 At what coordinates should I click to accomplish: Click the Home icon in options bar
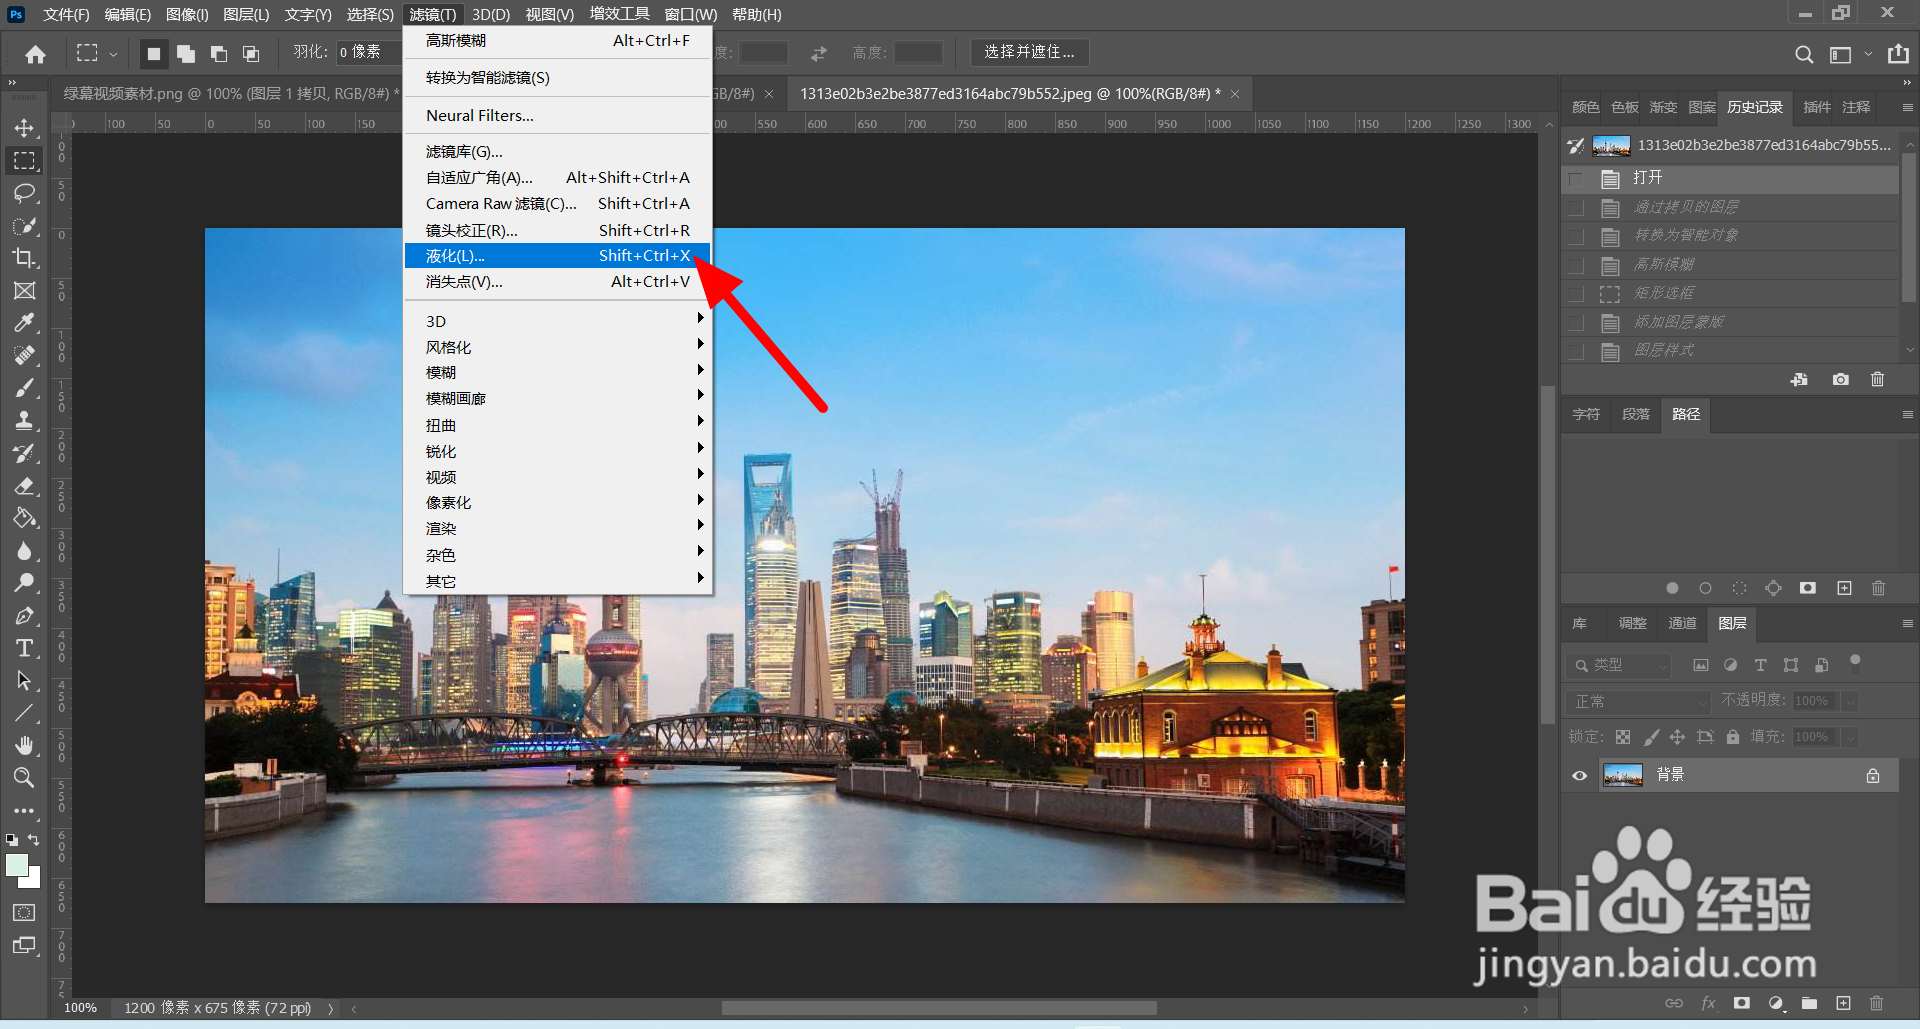point(36,54)
